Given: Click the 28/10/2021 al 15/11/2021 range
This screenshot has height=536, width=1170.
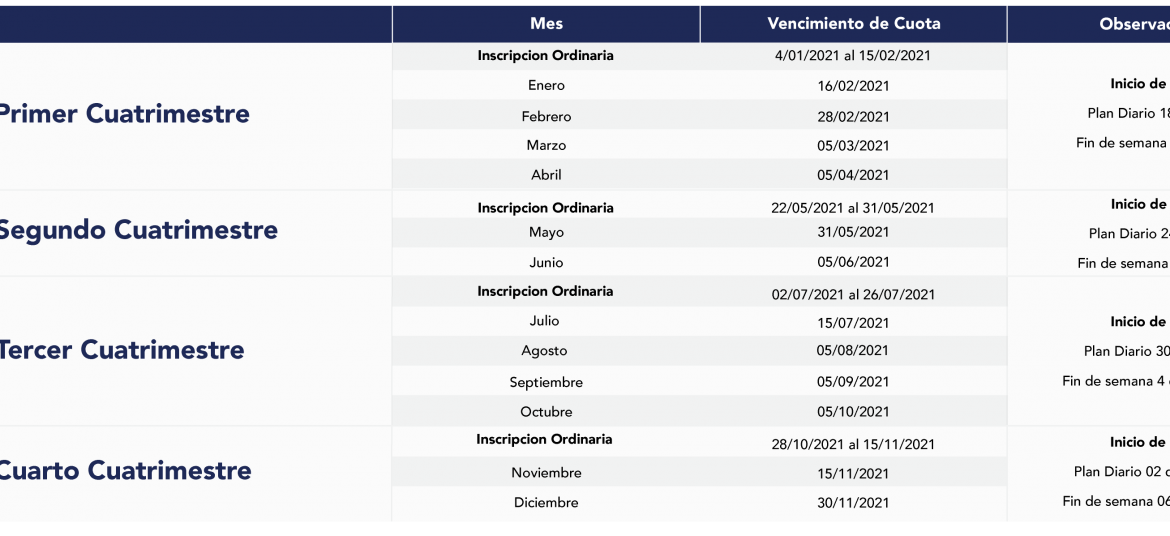Looking at the screenshot, I should (x=853, y=444).
